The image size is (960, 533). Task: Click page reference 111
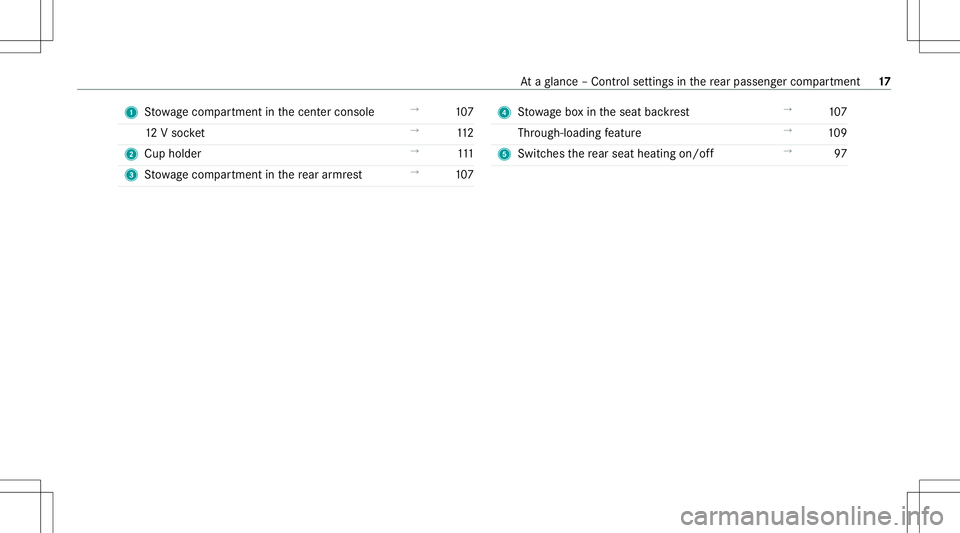click(x=465, y=154)
